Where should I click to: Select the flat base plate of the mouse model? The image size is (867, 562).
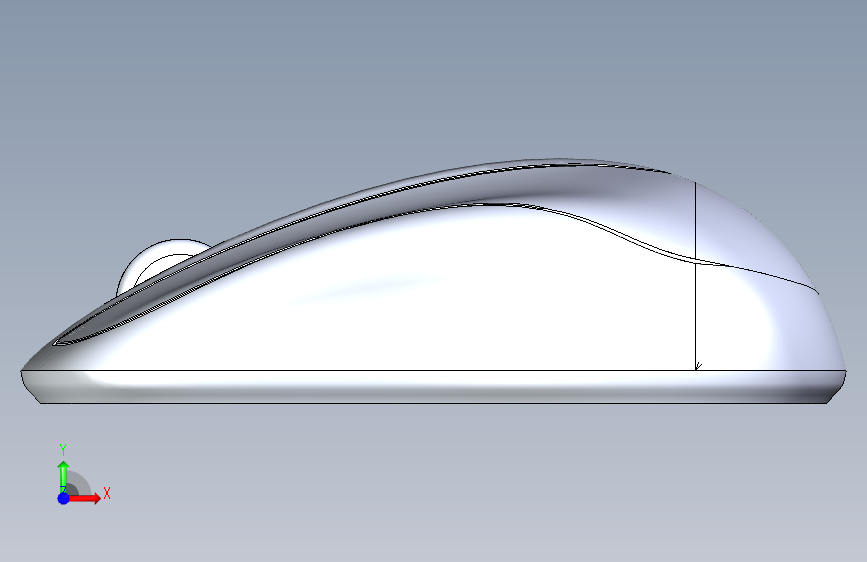pos(434,387)
